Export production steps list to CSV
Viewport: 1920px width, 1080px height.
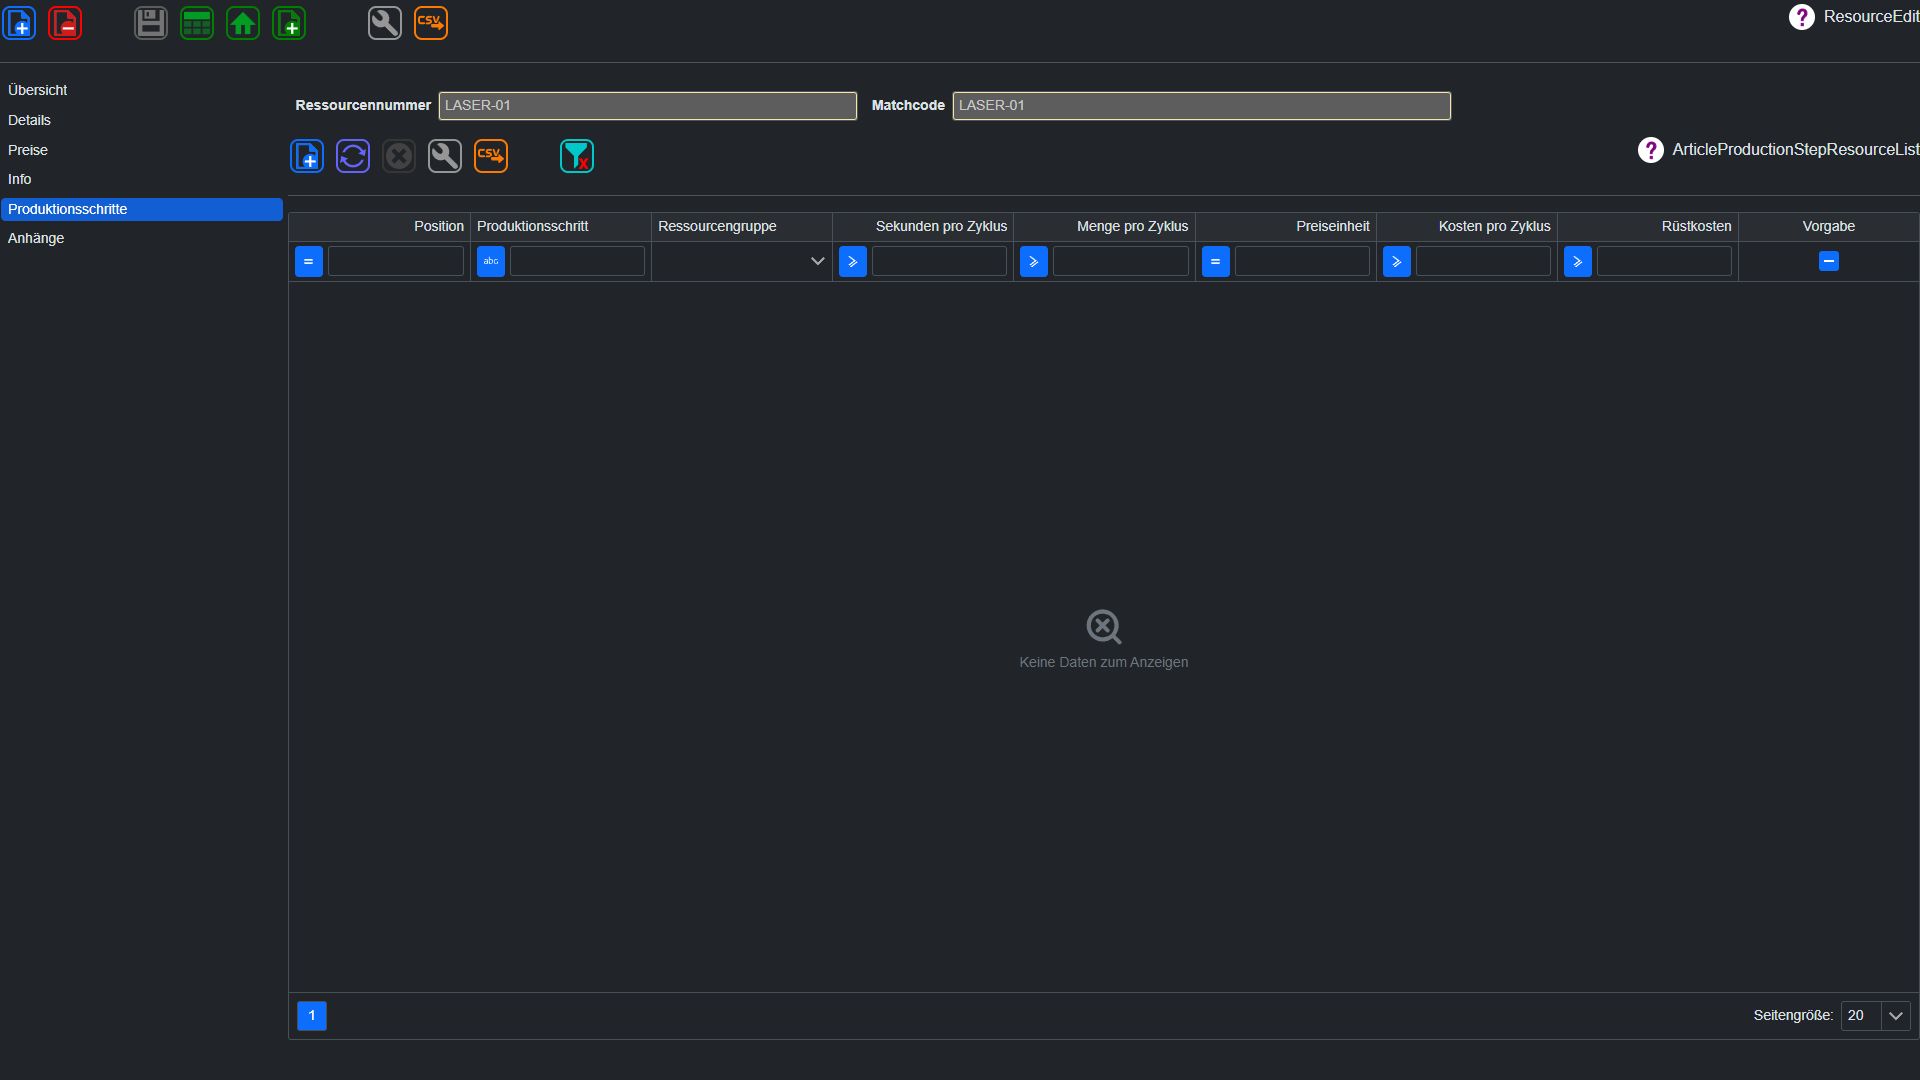point(491,156)
